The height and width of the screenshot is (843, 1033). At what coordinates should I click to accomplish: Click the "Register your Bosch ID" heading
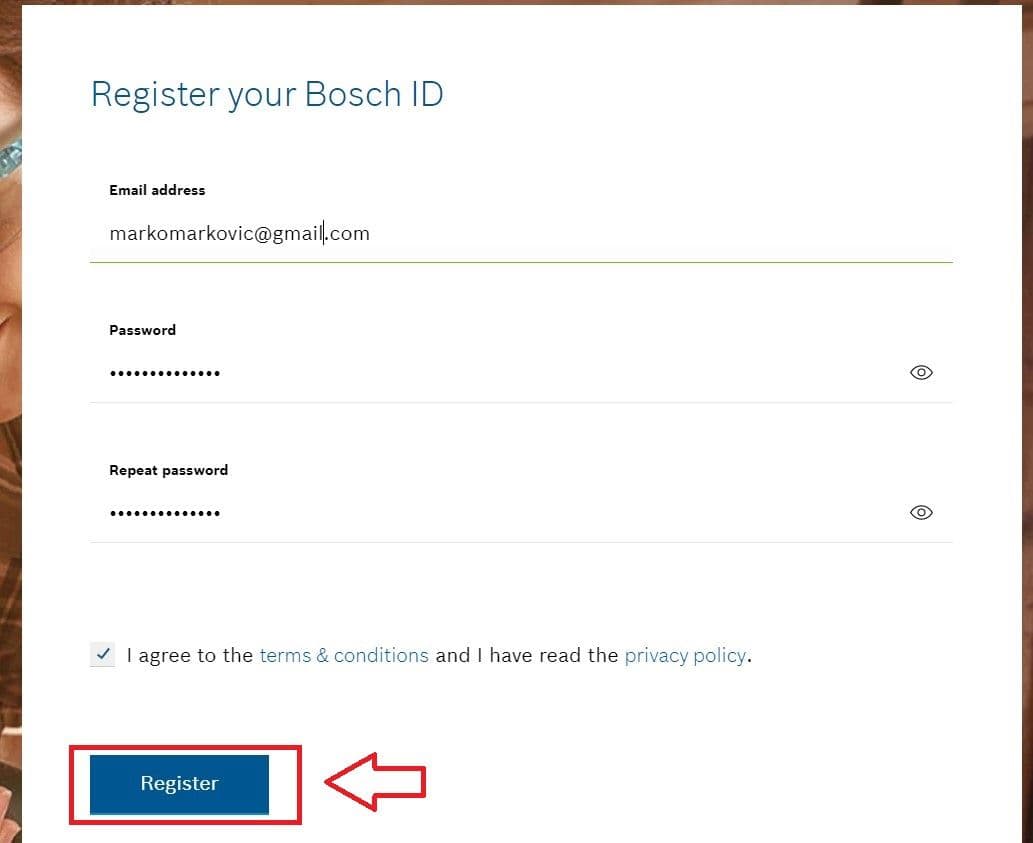click(267, 95)
